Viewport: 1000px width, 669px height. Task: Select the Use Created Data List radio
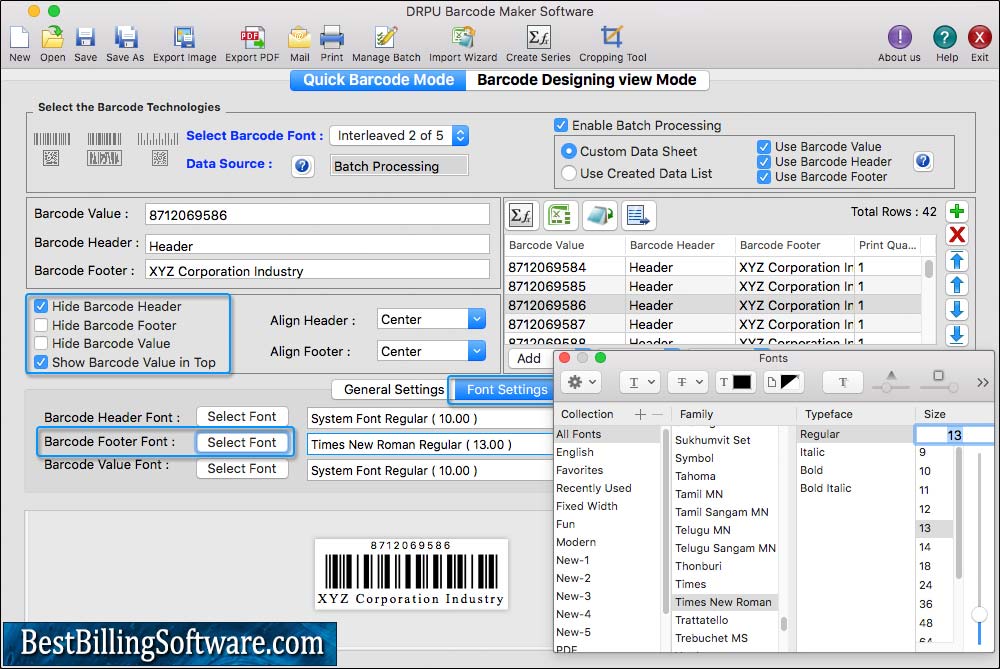click(568, 173)
